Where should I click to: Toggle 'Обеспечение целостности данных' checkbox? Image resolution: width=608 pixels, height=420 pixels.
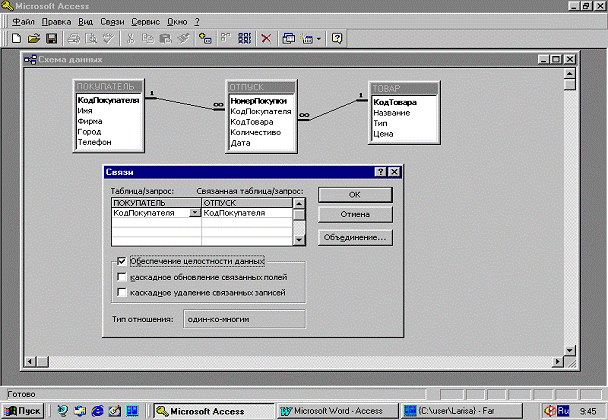pyautogui.click(x=122, y=262)
